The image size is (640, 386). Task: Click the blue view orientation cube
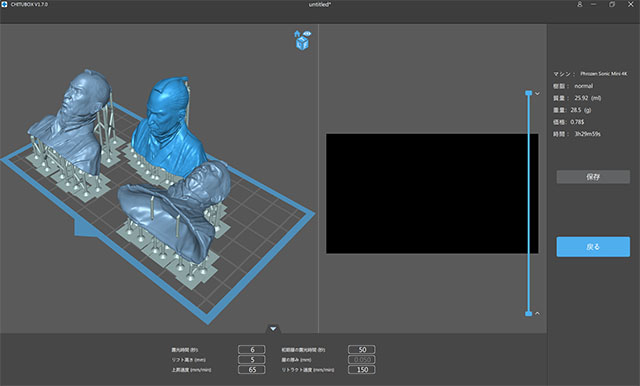302,44
